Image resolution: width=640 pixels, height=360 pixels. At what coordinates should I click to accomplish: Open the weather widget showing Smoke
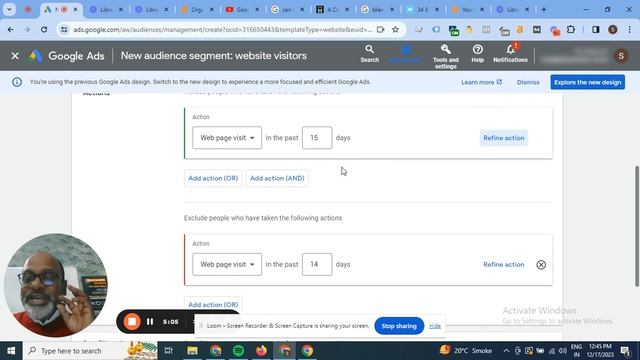[466, 351]
